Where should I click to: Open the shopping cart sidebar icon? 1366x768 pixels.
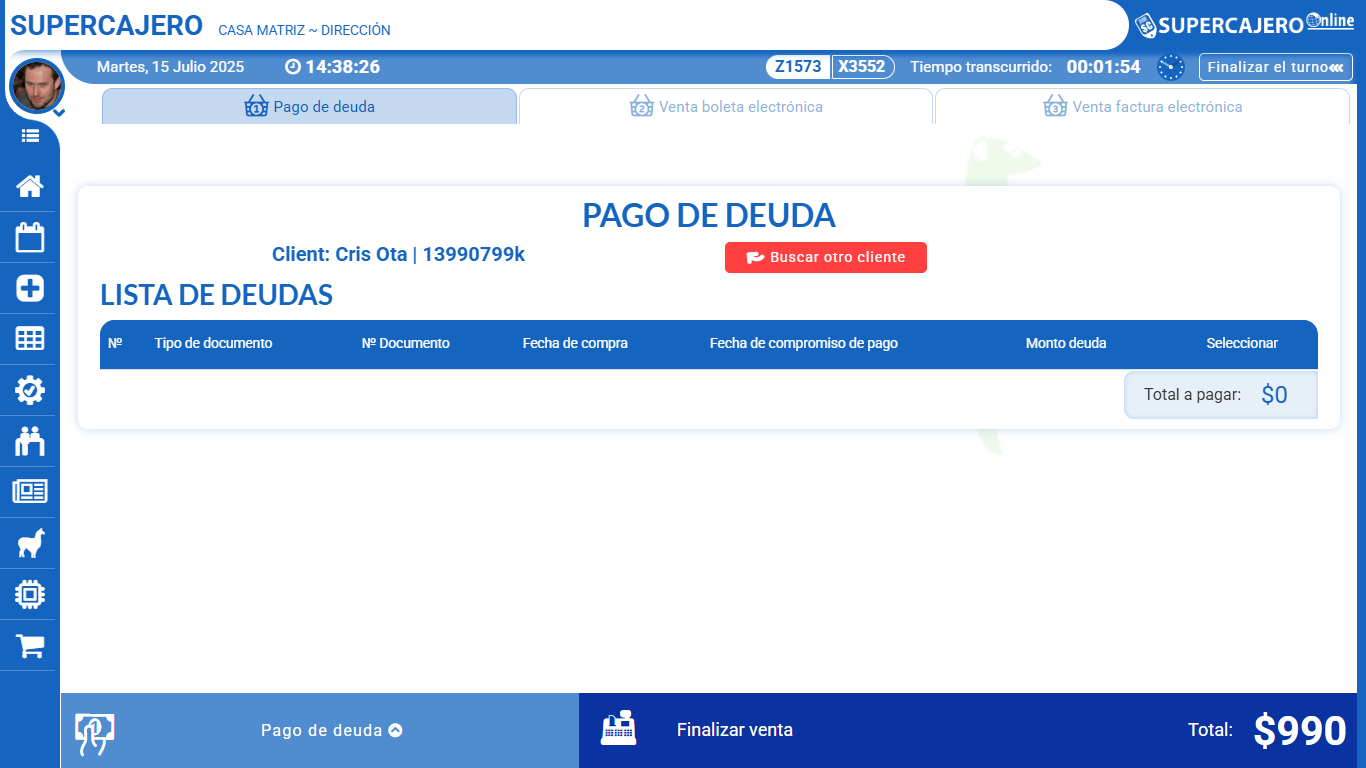30,646
